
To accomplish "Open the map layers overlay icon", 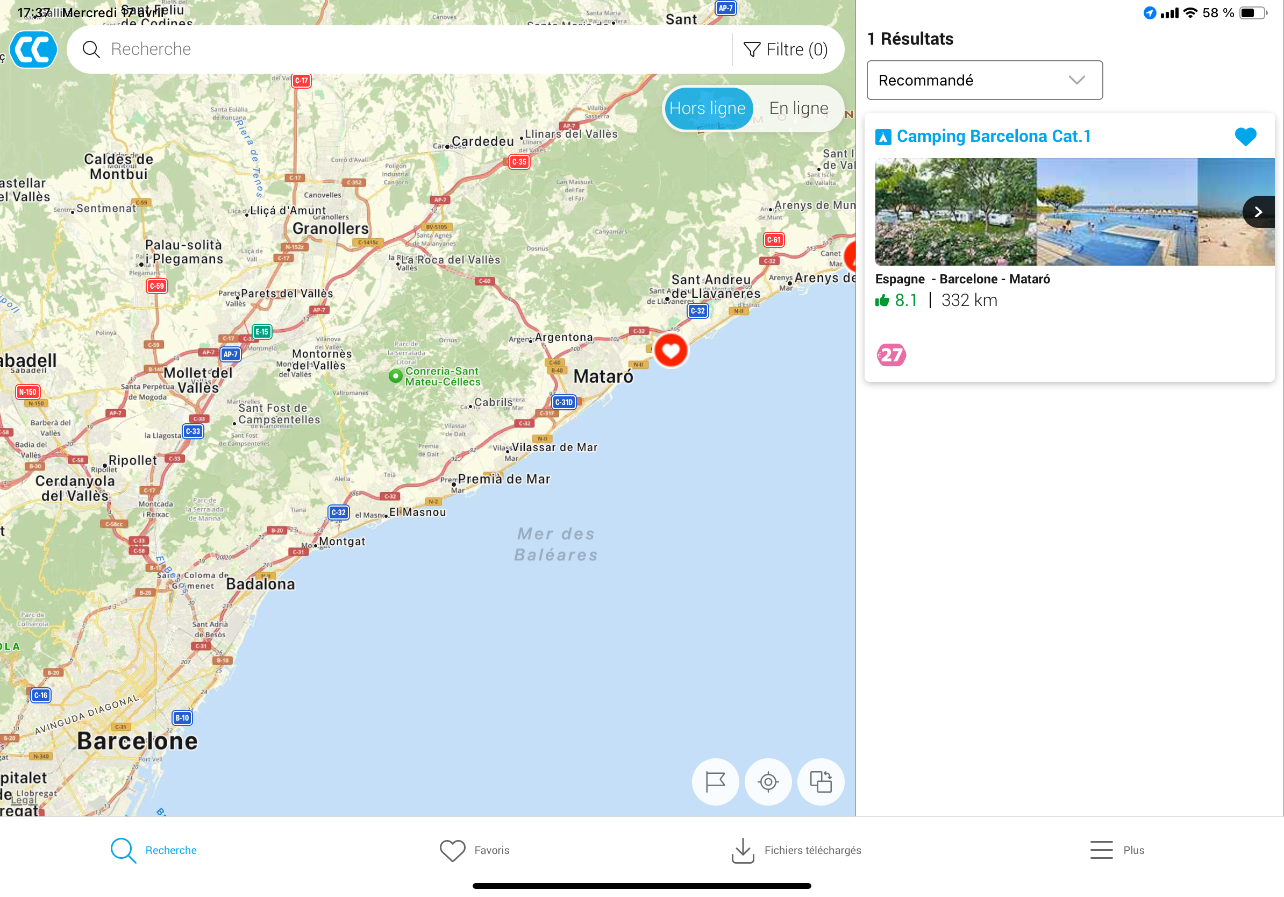I will pyautogui.click(x=821, y=782).
